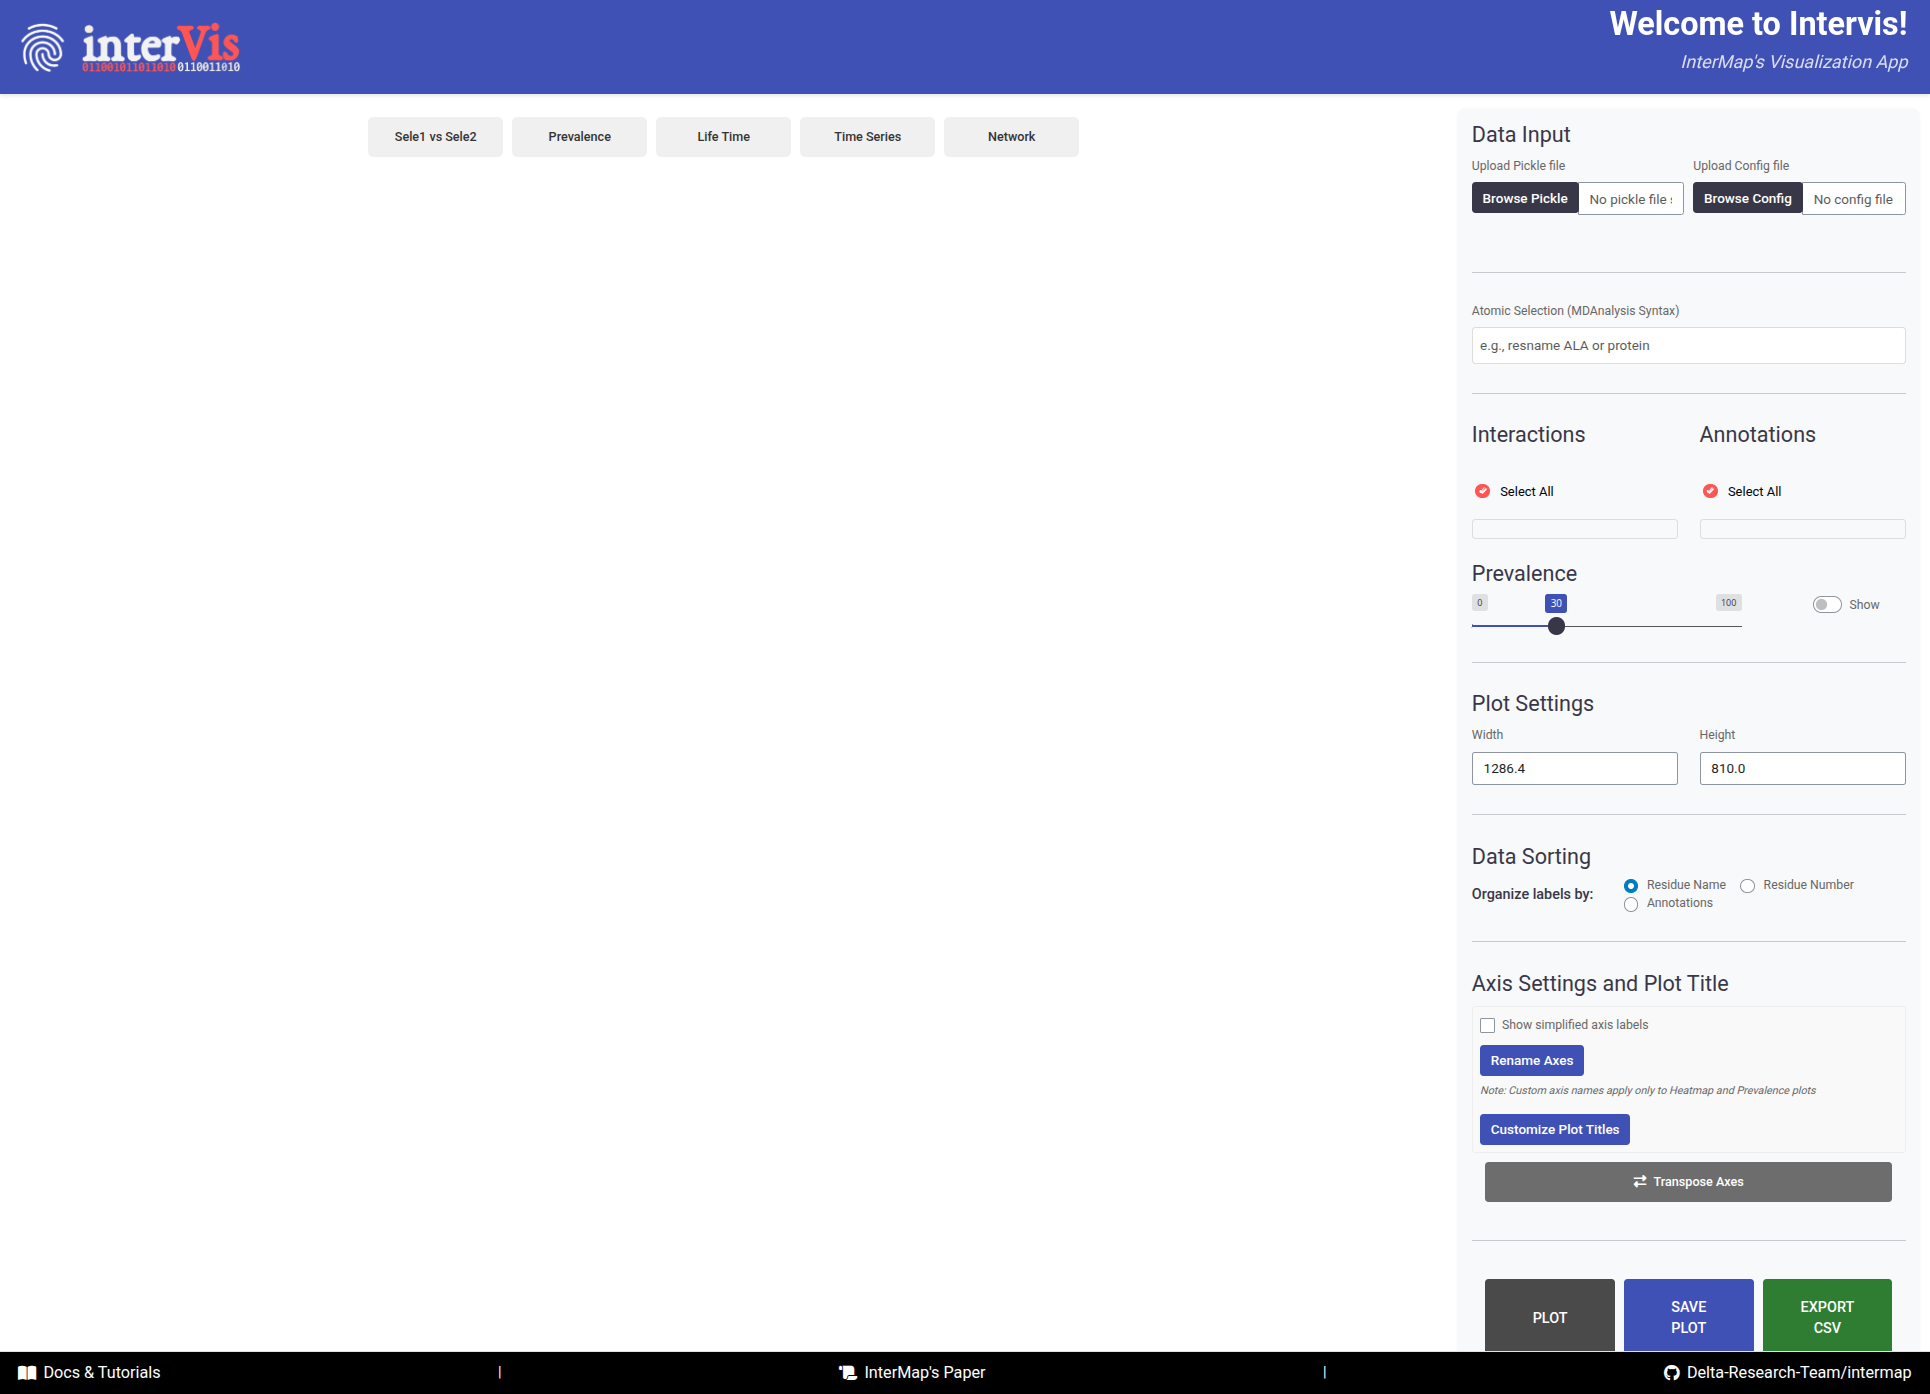
Task: Open the Annotations list box
Action: tap(1802, 529)
